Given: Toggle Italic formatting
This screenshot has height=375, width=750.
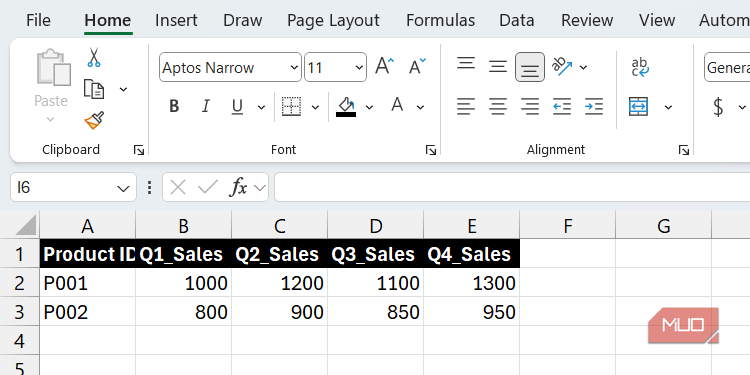Looking at the screenshot, I should pos(206,106).
